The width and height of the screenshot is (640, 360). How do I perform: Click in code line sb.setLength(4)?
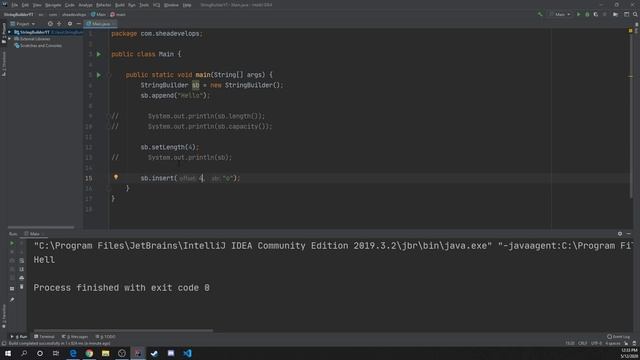(170, 147)
